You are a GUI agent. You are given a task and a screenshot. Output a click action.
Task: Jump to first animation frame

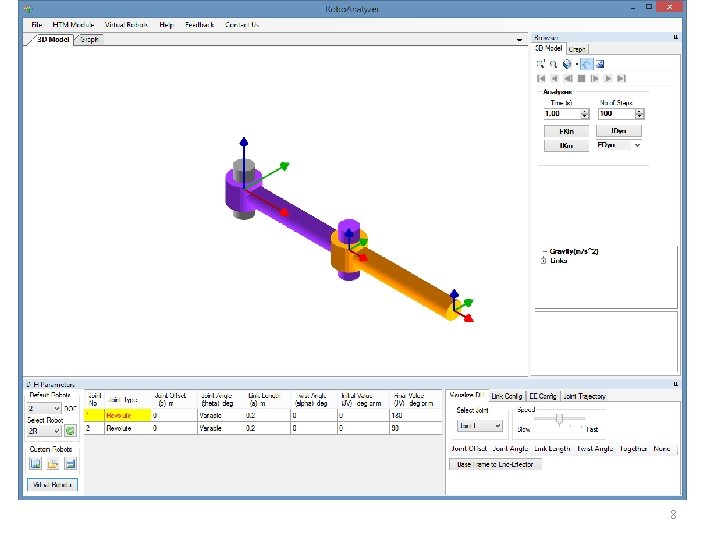click(541, 79)
